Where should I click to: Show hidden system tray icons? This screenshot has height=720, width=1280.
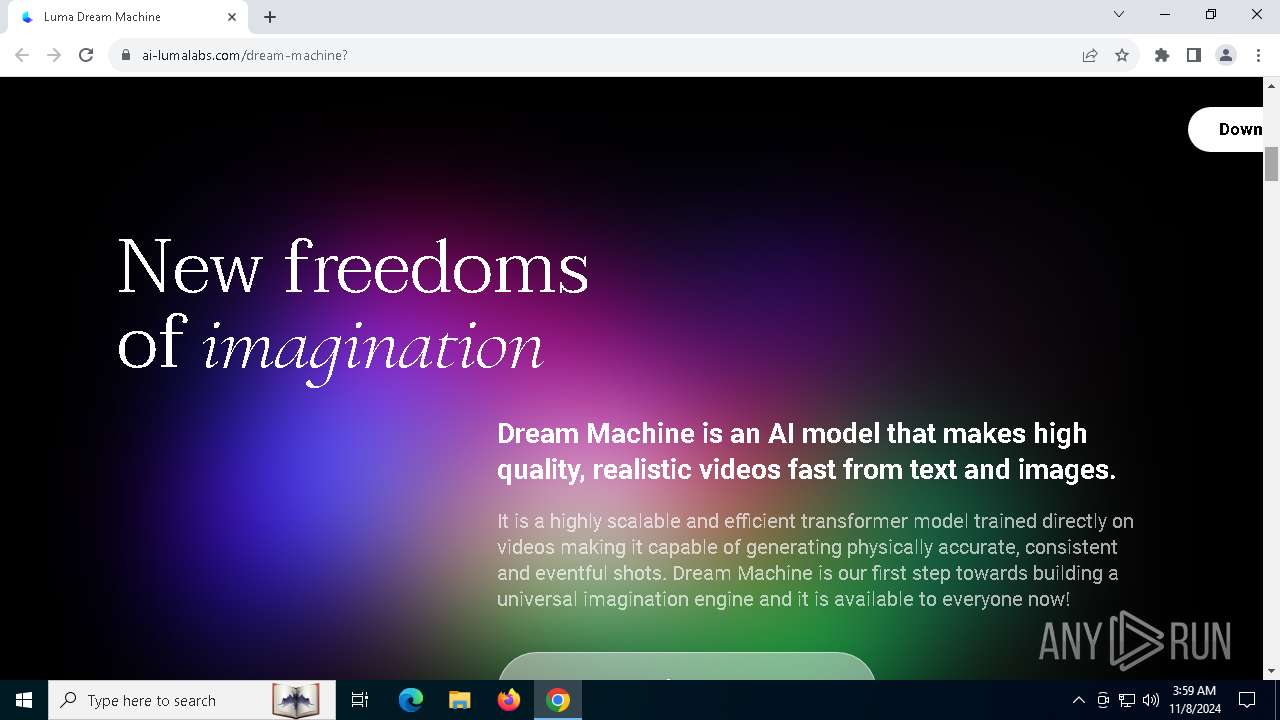tap(1078, 700)
